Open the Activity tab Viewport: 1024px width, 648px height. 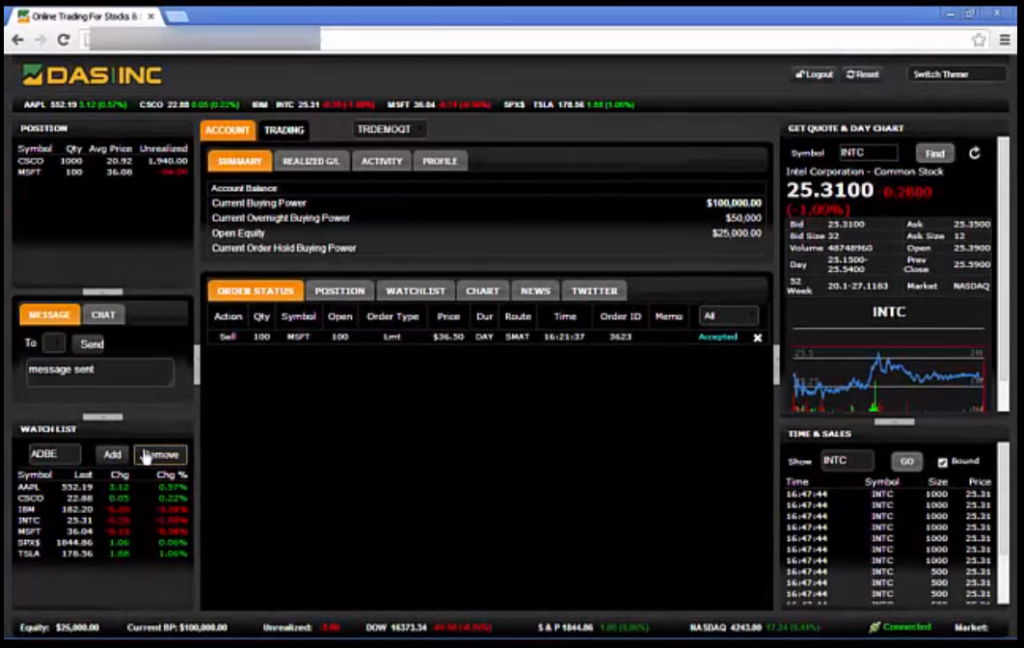click(381, 161)
